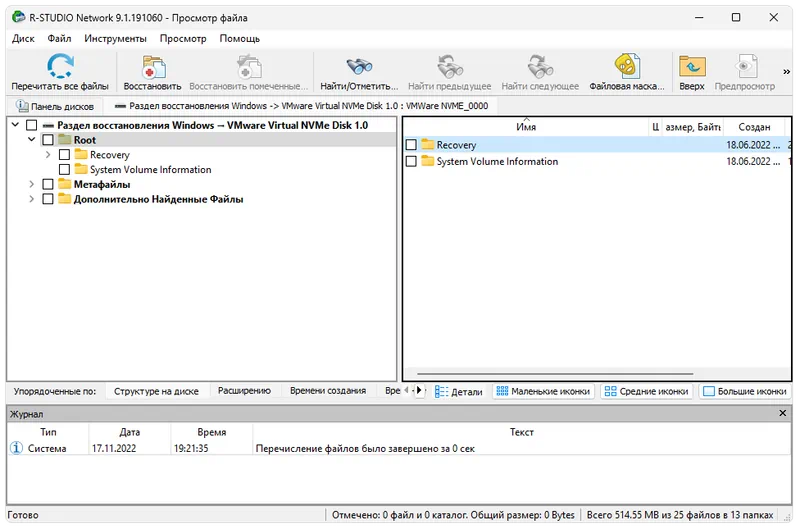Tick System Volume Information checkbox in file list
800x529 pixels.
tap(411, 162)
